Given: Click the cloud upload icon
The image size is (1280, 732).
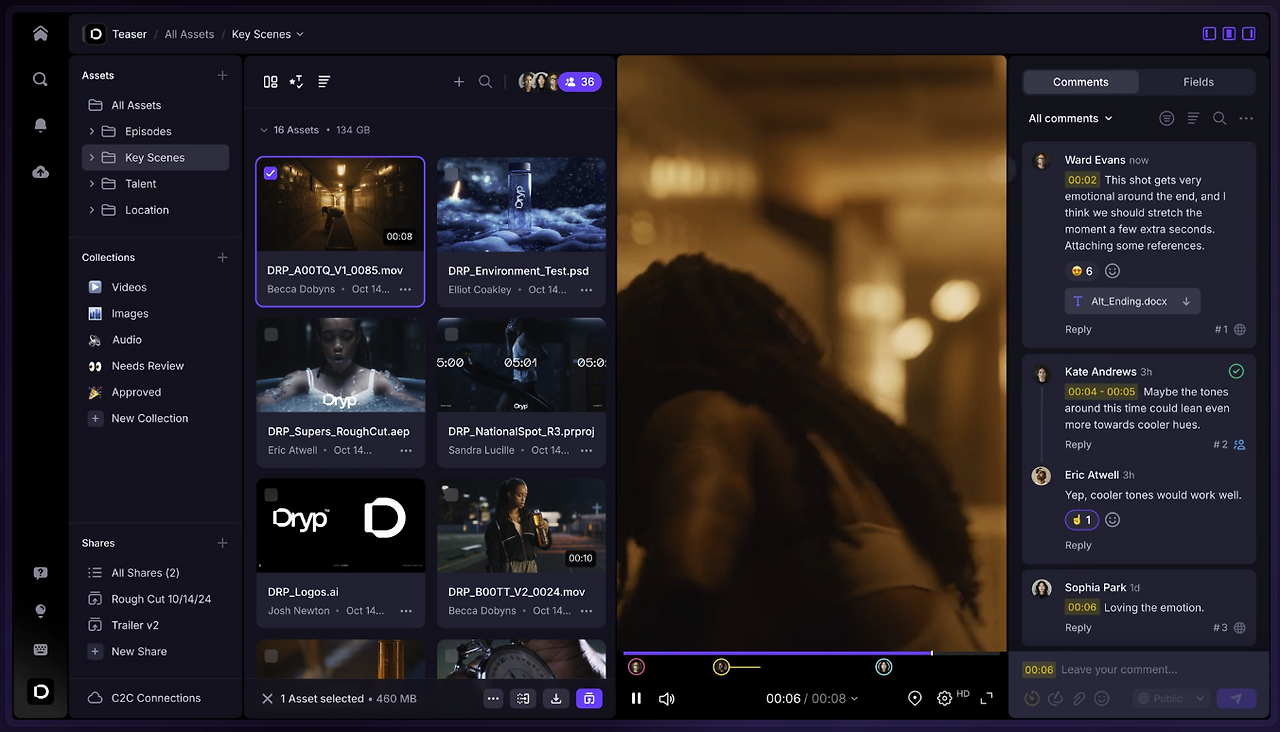Looking at the screenshot, I should [x=40, y=172].
